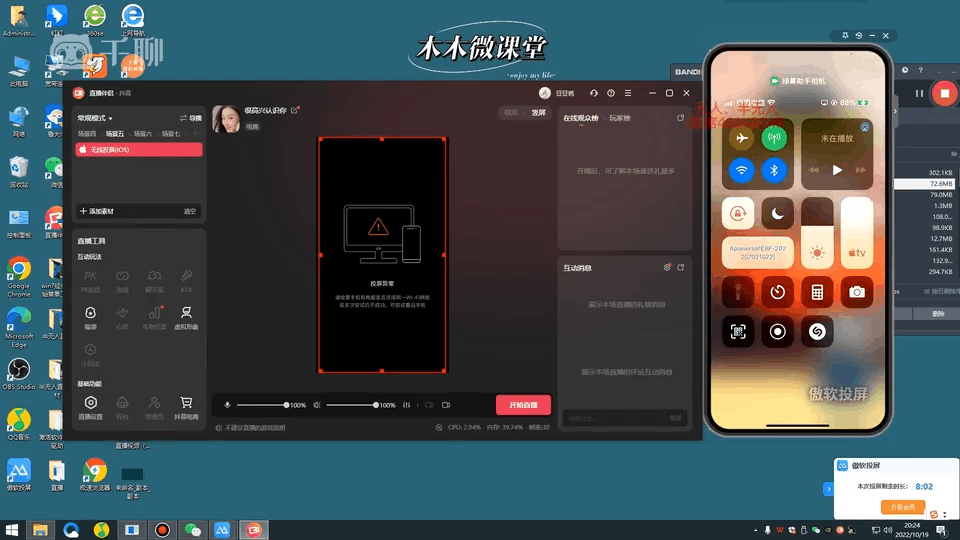Open the 管理员 admin tool

(154, 408)
